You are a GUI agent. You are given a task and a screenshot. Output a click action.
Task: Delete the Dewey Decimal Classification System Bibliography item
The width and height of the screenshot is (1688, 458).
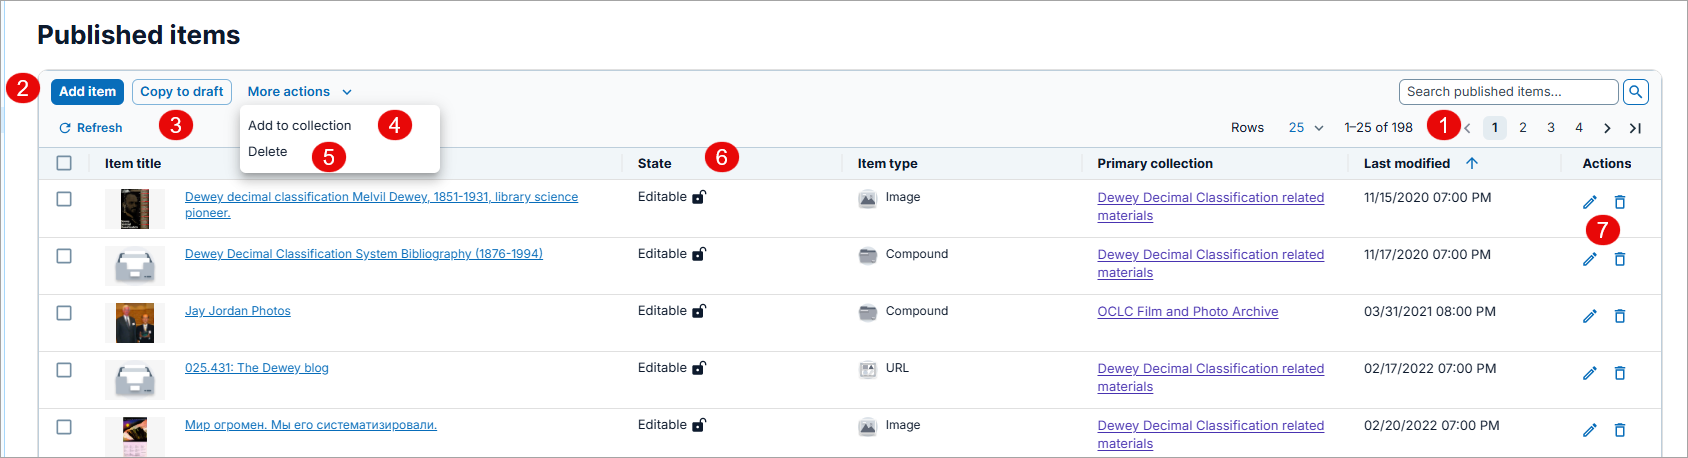click(1620, 259)
